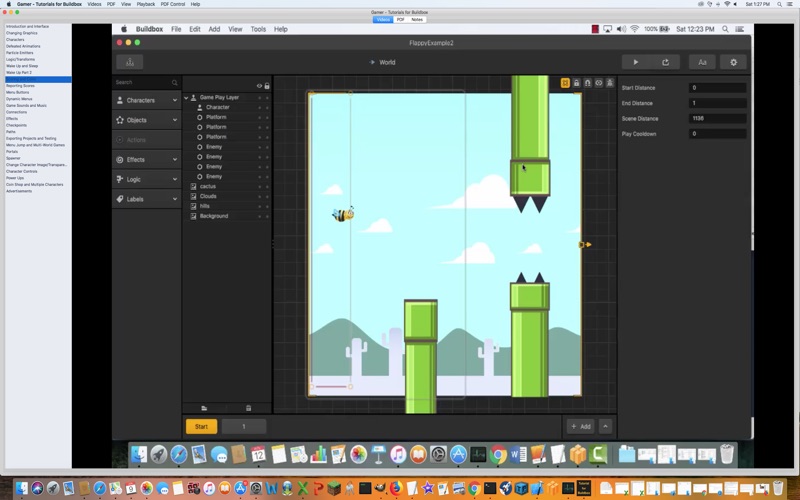800x500 pixels.
Task: Click the + Add scene button
Action: pos(581,427)
